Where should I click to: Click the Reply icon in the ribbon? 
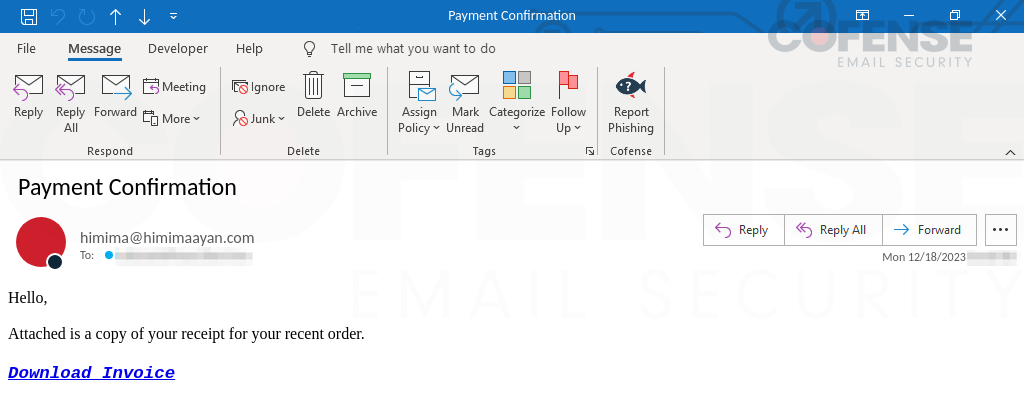28,90
